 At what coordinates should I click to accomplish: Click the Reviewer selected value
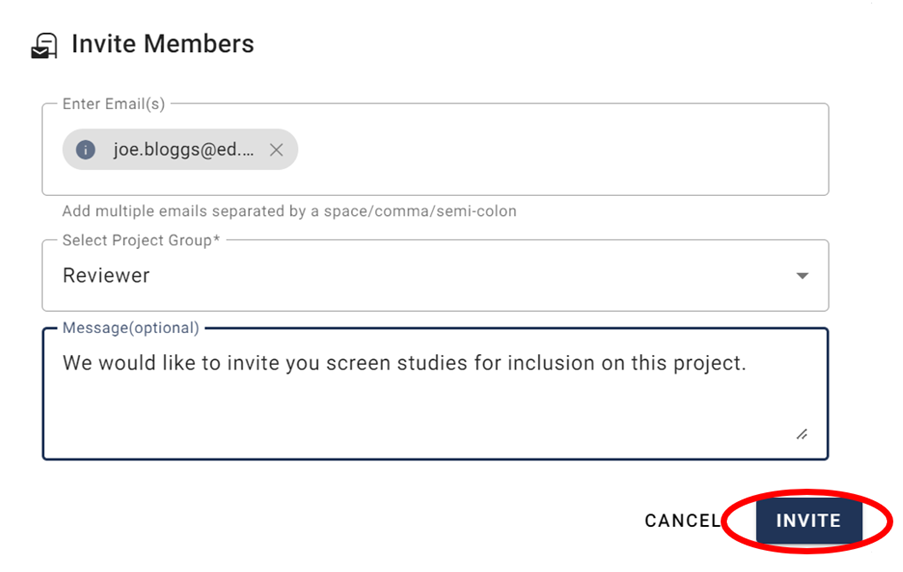pyautogui.click(x=106, y=276)
